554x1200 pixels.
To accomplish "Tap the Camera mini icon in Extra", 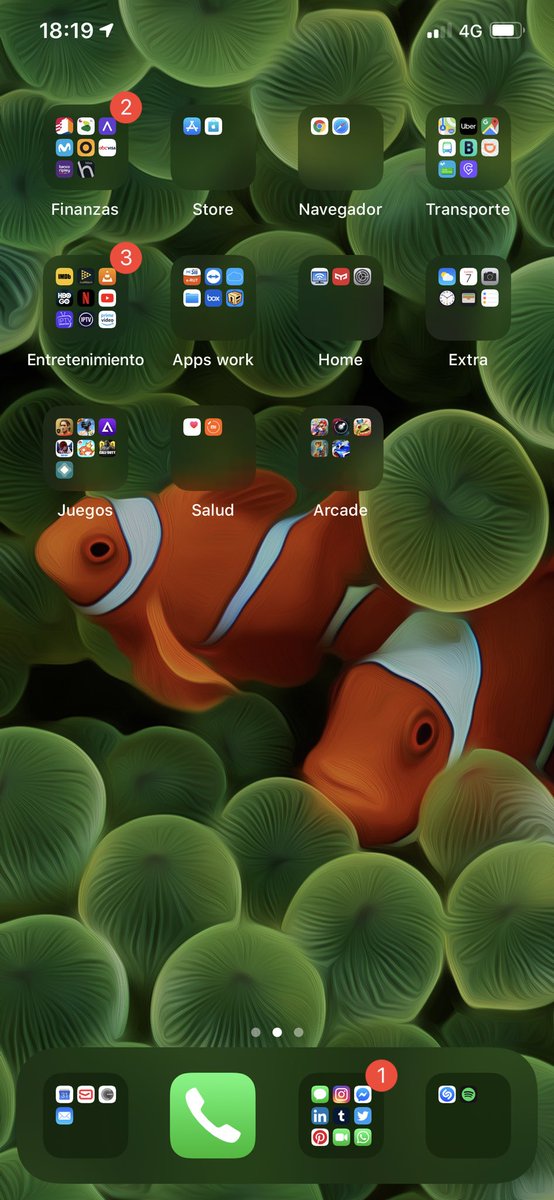I will (x=489, y=277).
